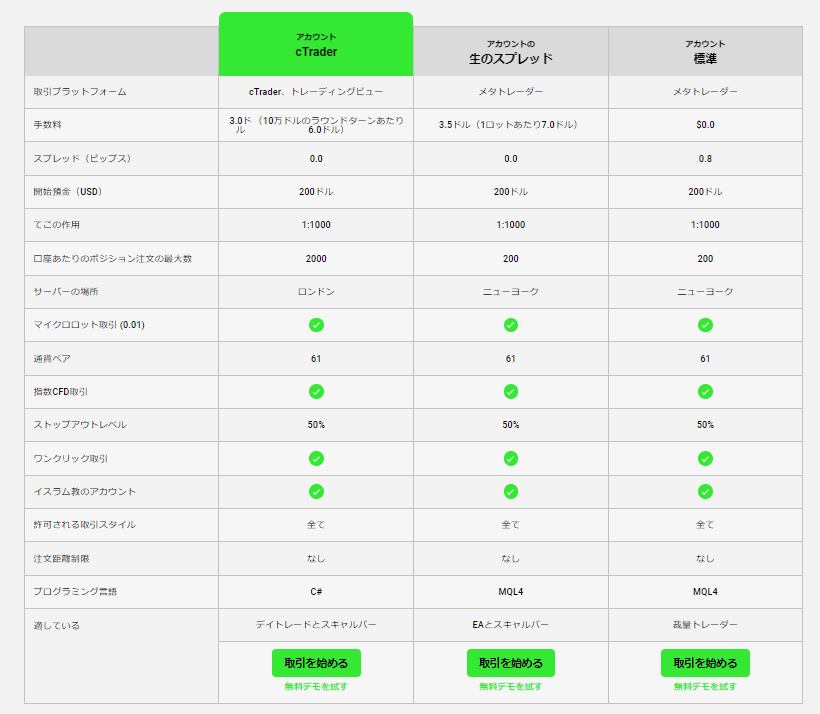Click 生のスプレッド checkmark for イスラム教のアカウント
820x714 pixels.
pos(510,491)
